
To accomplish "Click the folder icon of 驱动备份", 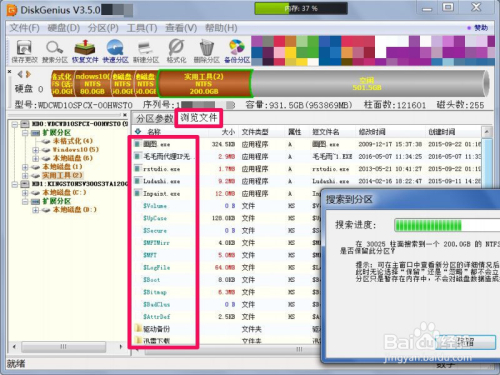I will click(138, 329).
